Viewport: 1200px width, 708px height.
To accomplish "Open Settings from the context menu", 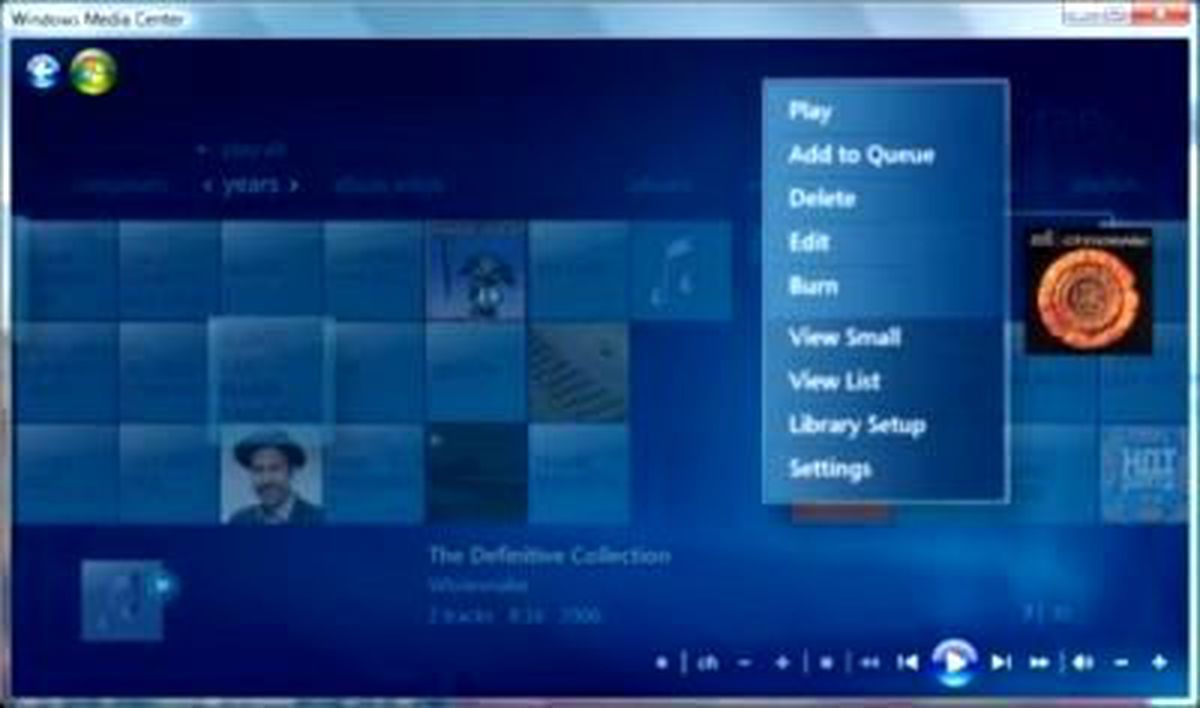I will click(x=830, y=468).
